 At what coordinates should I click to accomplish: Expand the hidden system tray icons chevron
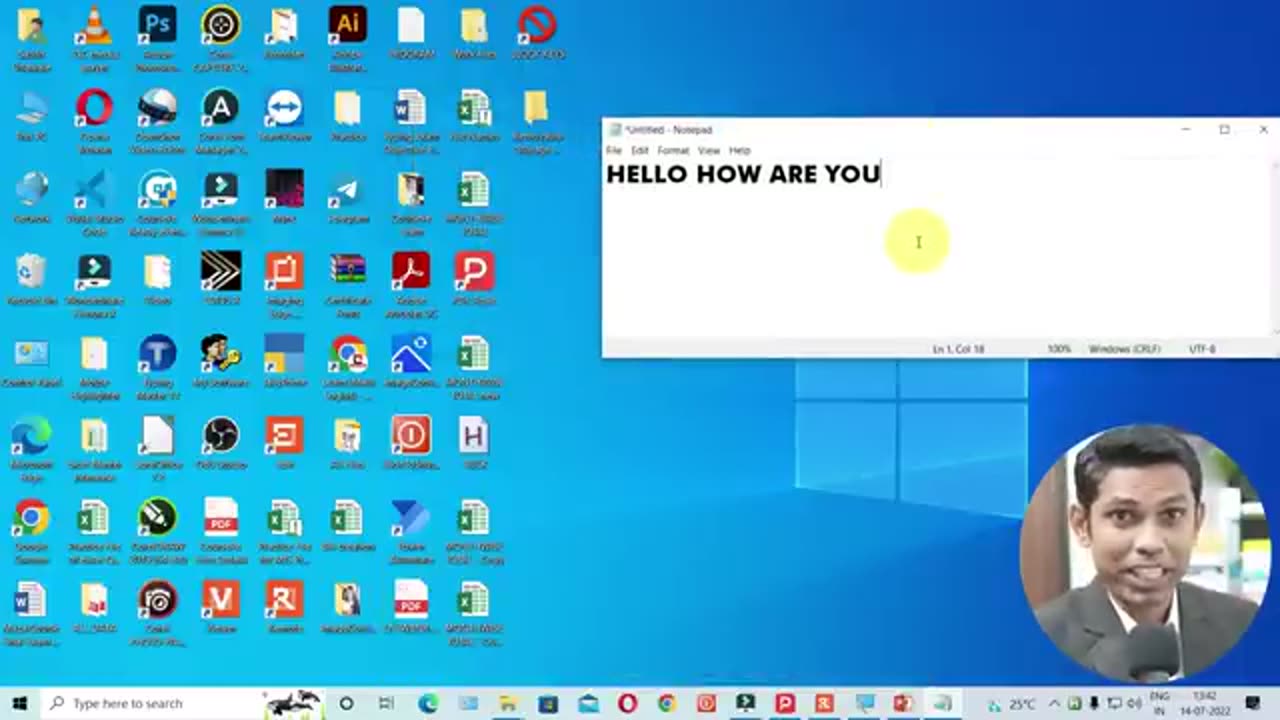point(1055,703)
